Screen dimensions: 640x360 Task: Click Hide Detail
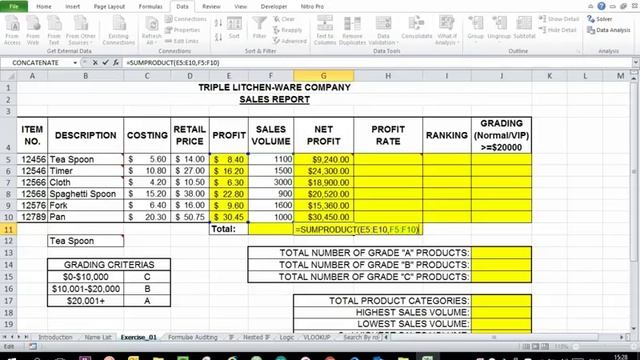pyautogui.click(x=558, y=30)
